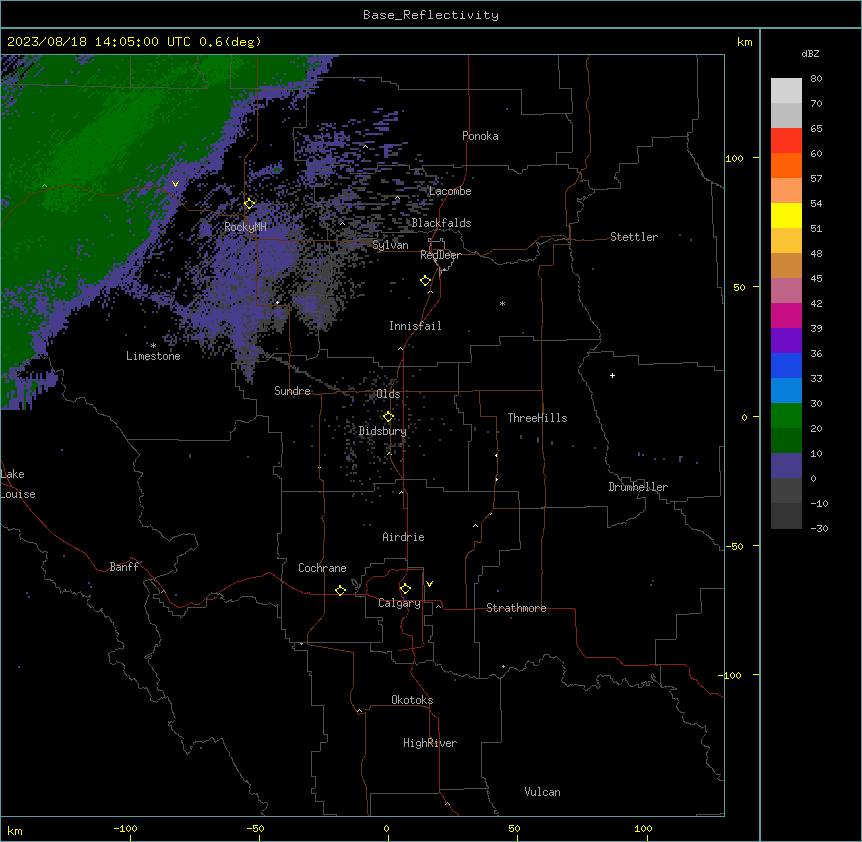The image size is (862, 842).
Task: Click the Drumheller city label
Action: click(638, 487)
